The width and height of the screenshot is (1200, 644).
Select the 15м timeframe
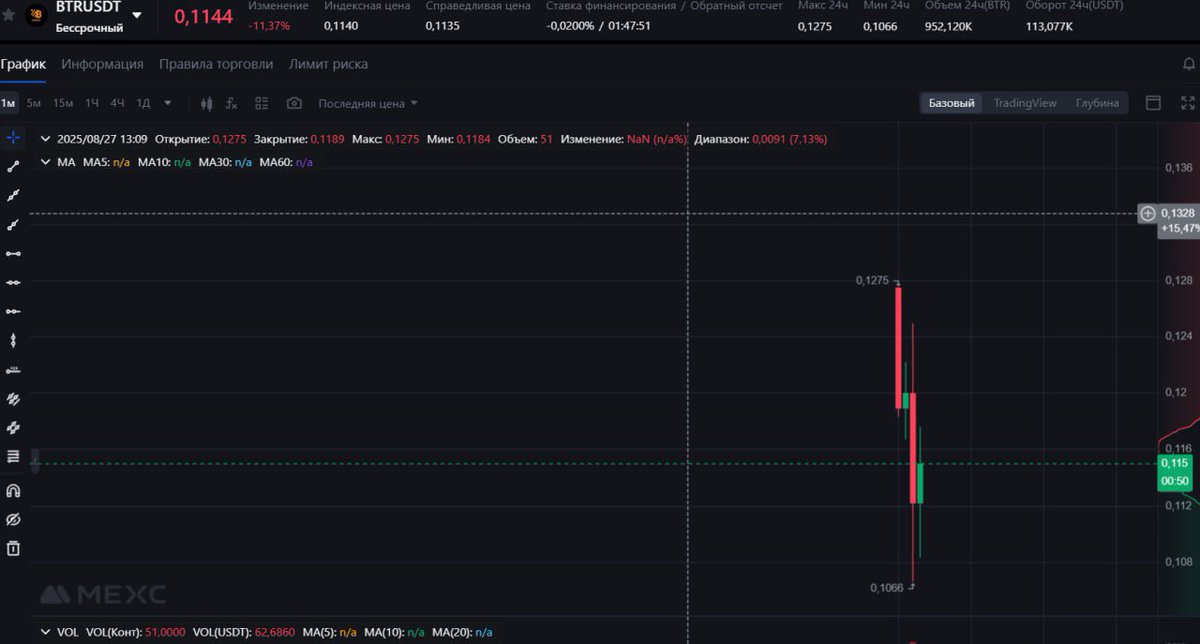pyautogui.click(x=62, y=102)
